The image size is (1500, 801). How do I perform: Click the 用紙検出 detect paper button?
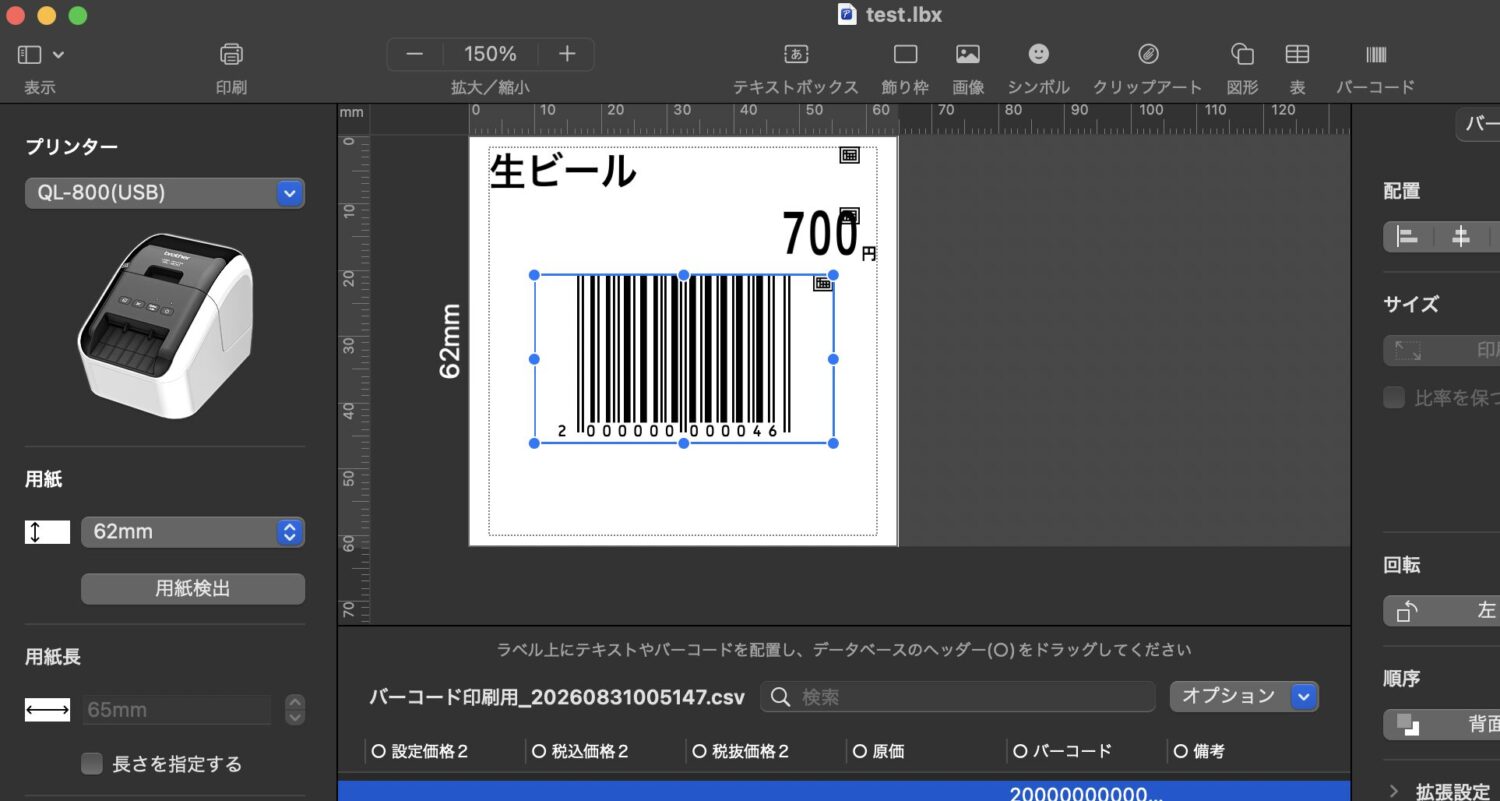click(x=193, y=589)
